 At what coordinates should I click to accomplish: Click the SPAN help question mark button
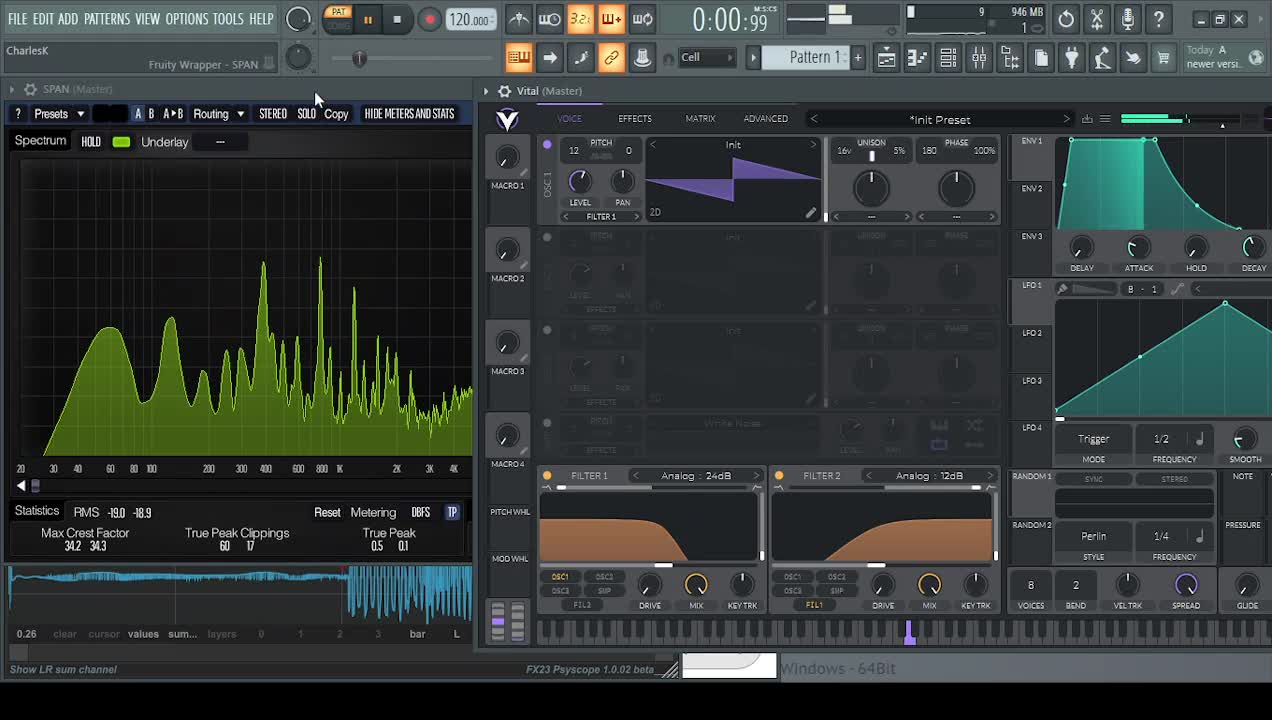(17, 114)
